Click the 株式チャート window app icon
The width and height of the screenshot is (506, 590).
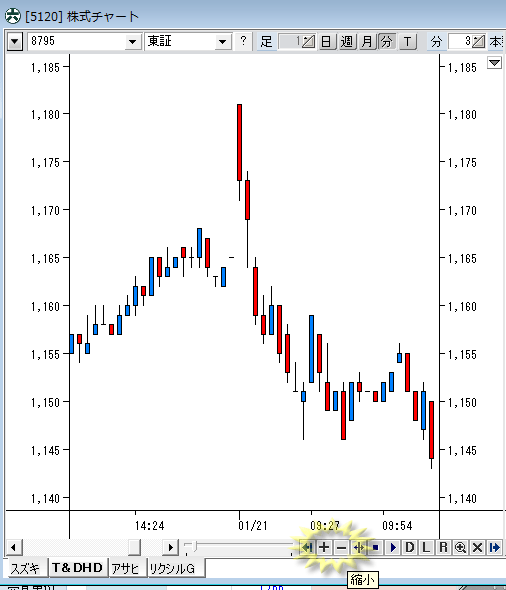pos(12,16)
